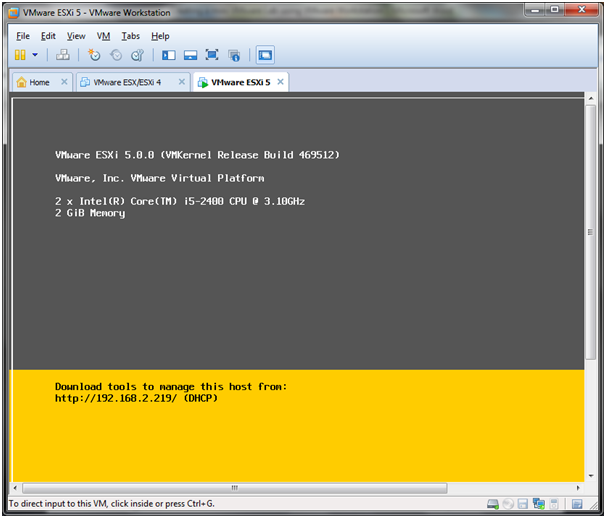
Task: Click the ESXi 5.0.0 build version line
Action: point(197,155)
